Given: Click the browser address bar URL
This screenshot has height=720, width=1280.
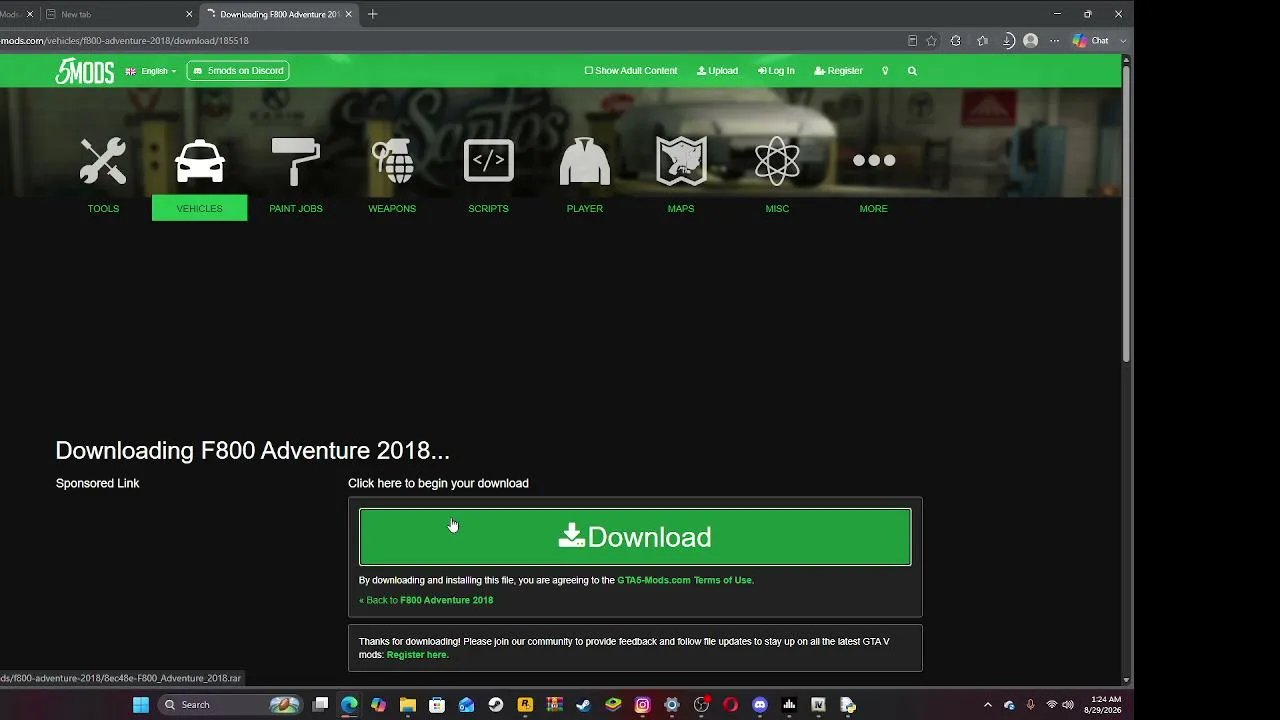Looking at the screenshot, I should click(125, 41).
